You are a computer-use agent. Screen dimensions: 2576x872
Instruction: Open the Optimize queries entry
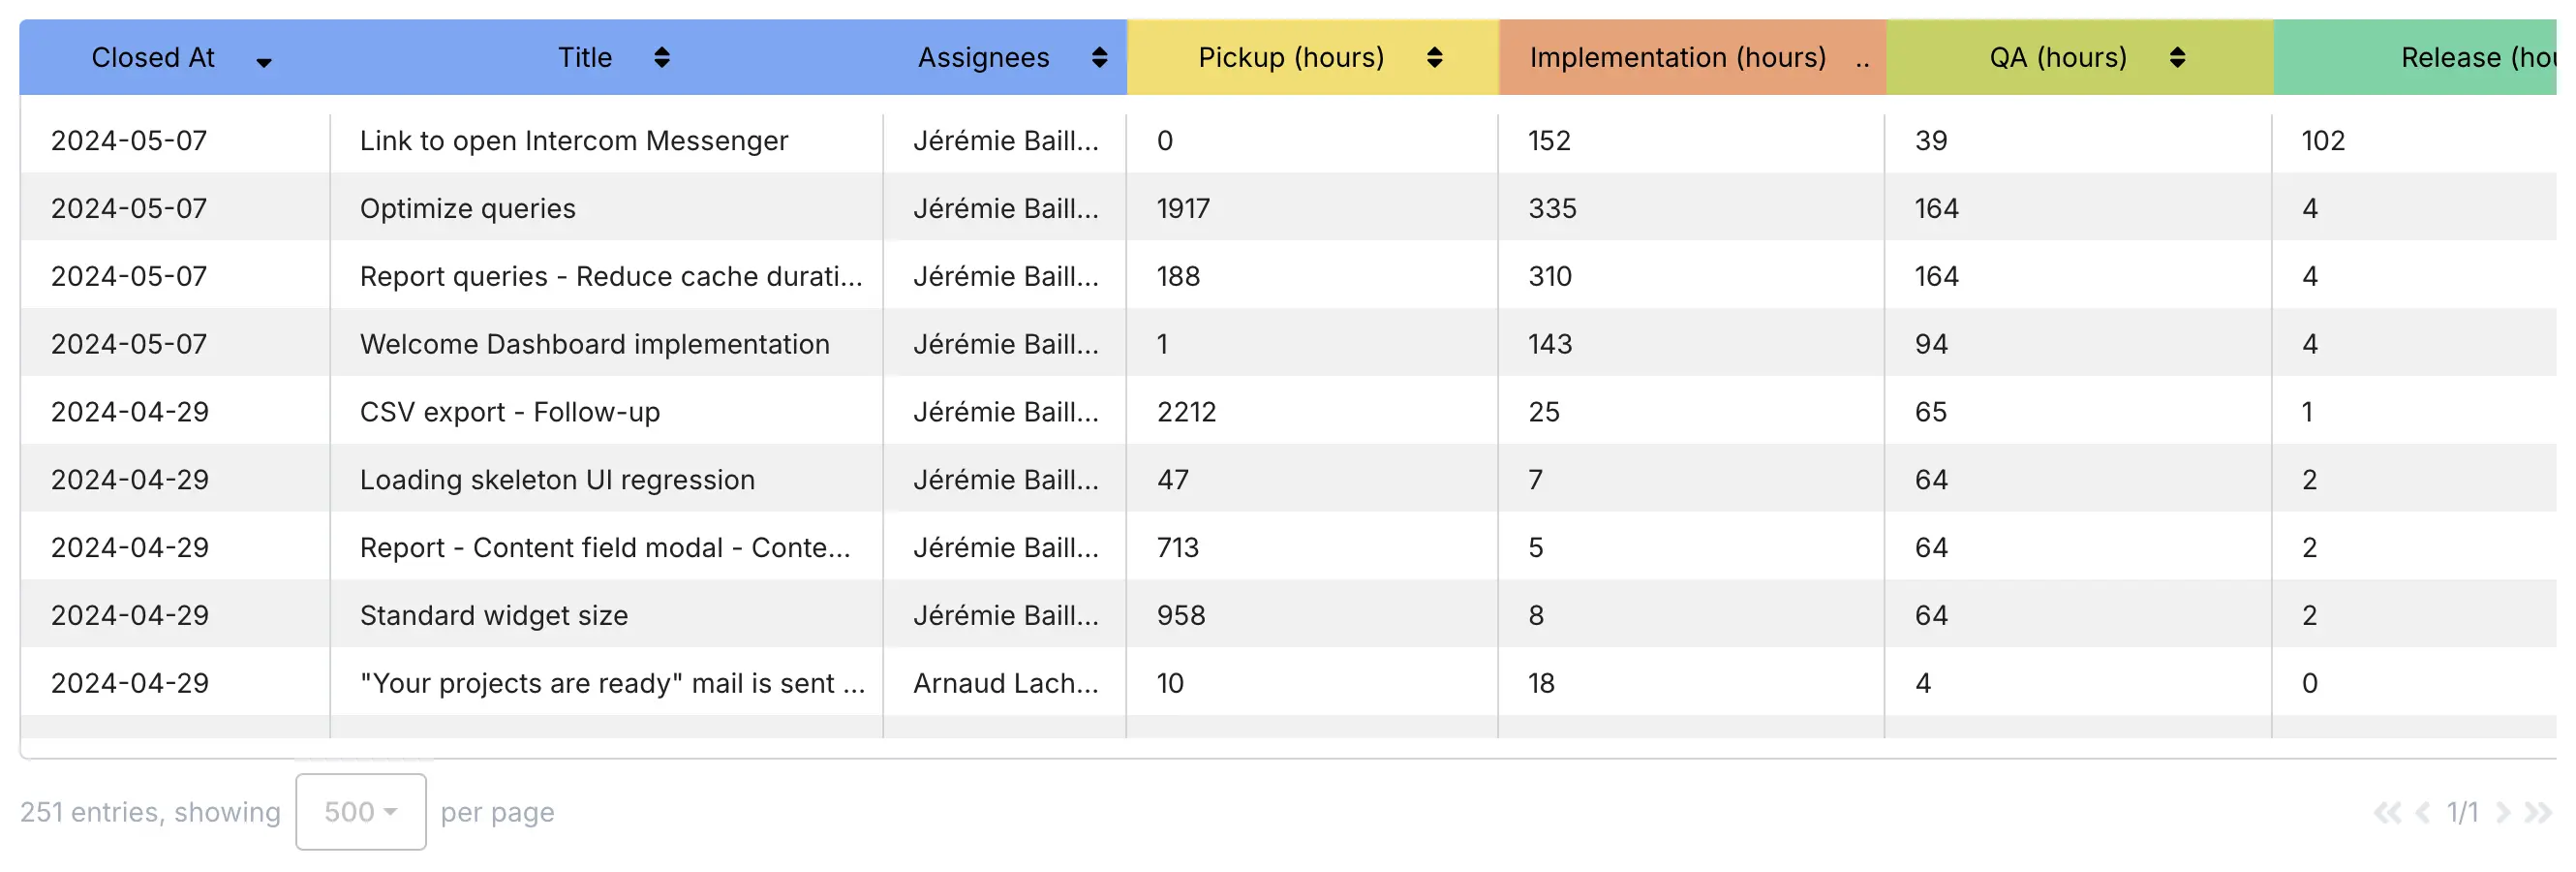(x=467, y=208)
